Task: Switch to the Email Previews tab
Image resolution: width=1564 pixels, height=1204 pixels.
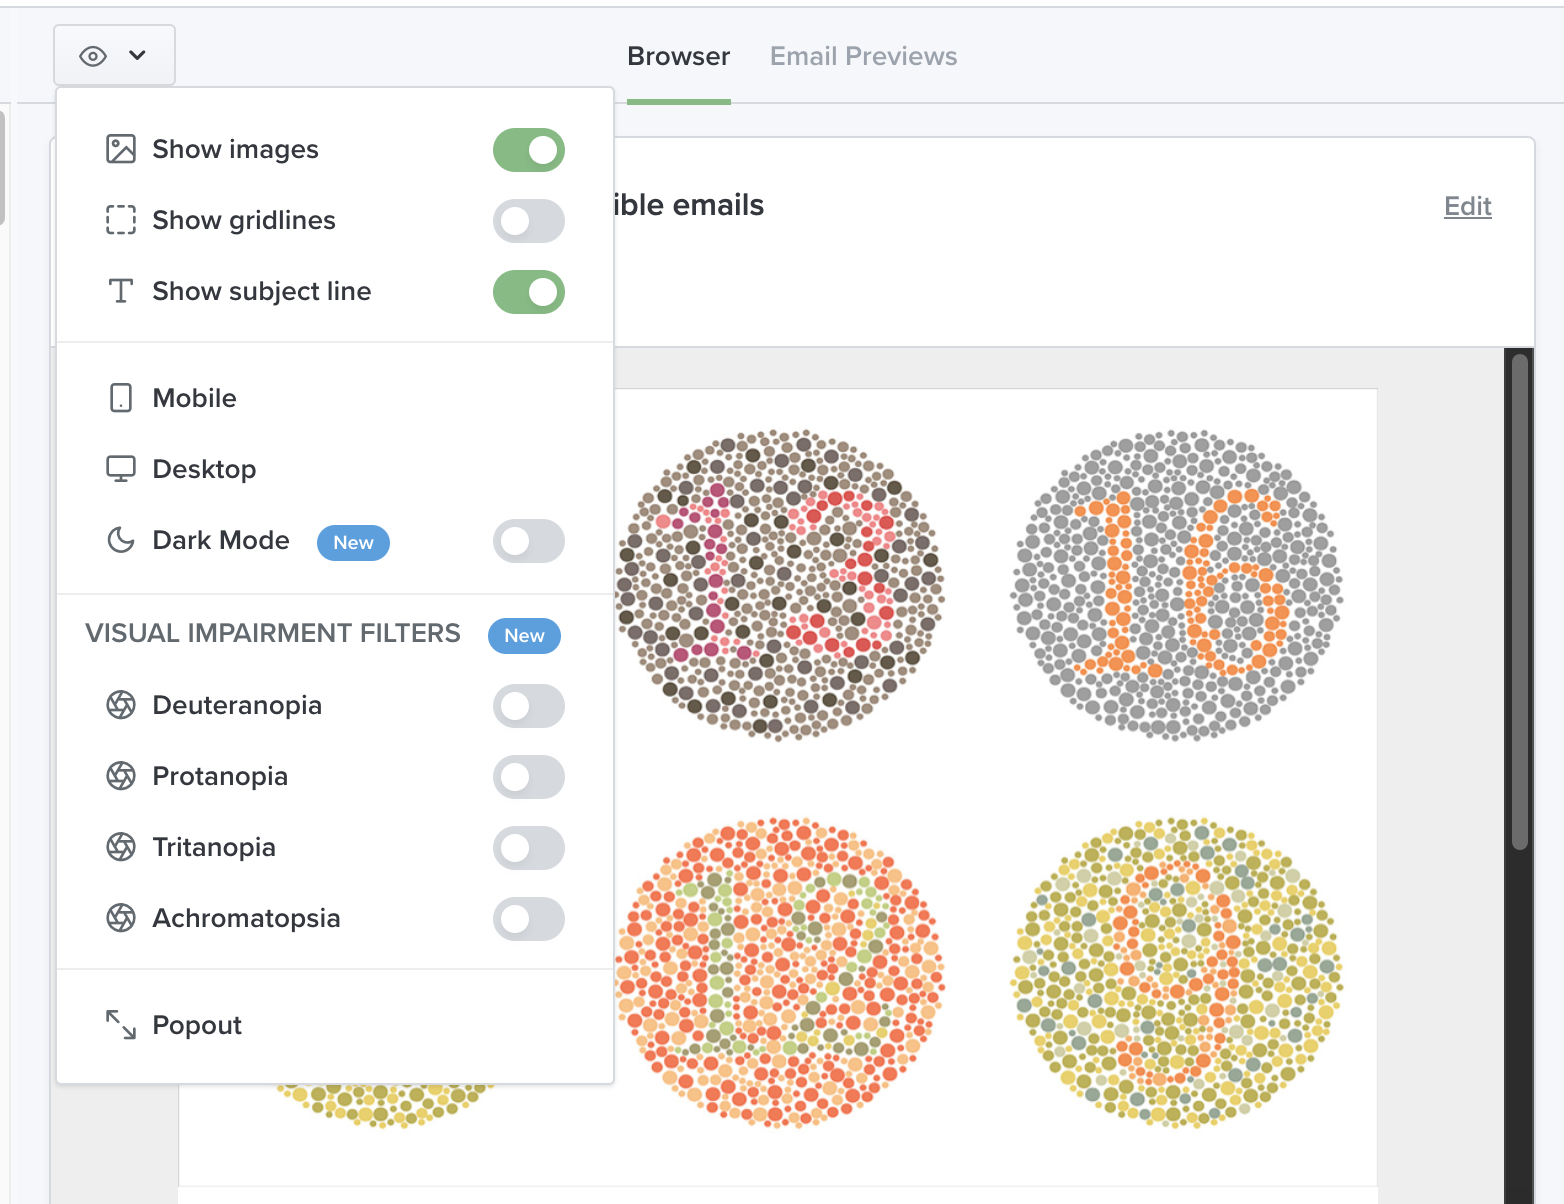Action: 863,56
